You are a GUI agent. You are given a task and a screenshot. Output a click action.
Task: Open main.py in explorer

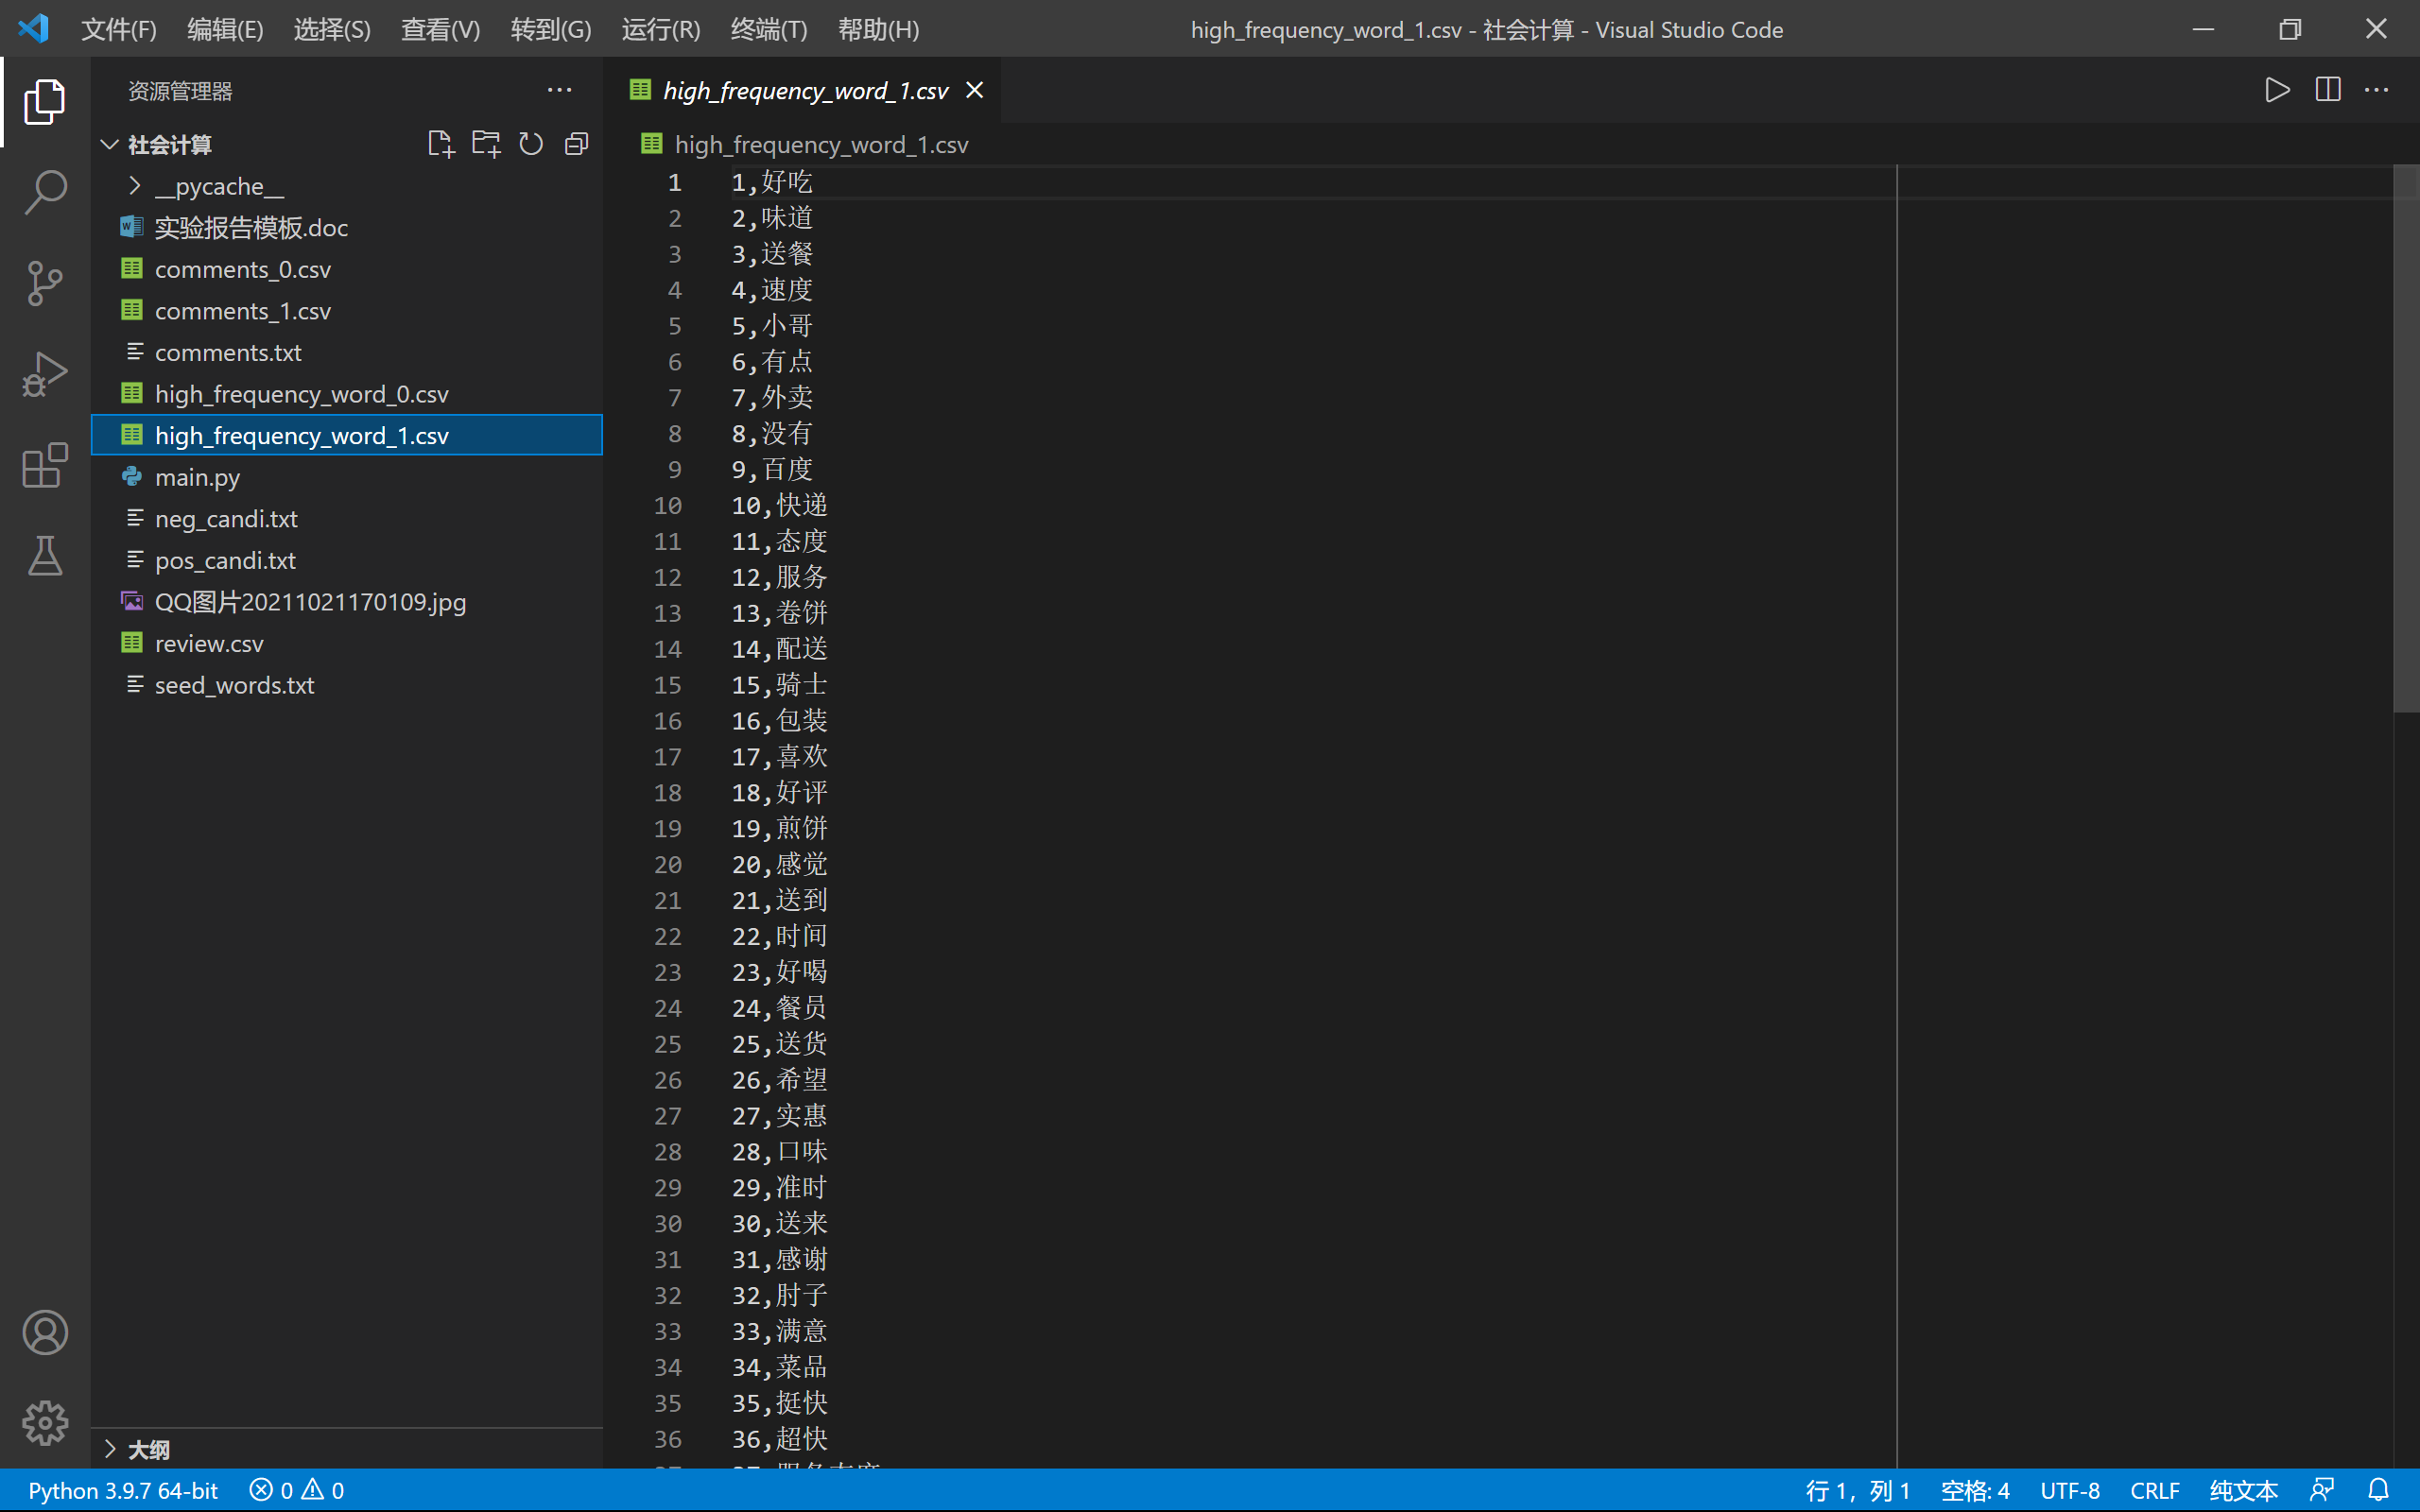pos(347,477)
